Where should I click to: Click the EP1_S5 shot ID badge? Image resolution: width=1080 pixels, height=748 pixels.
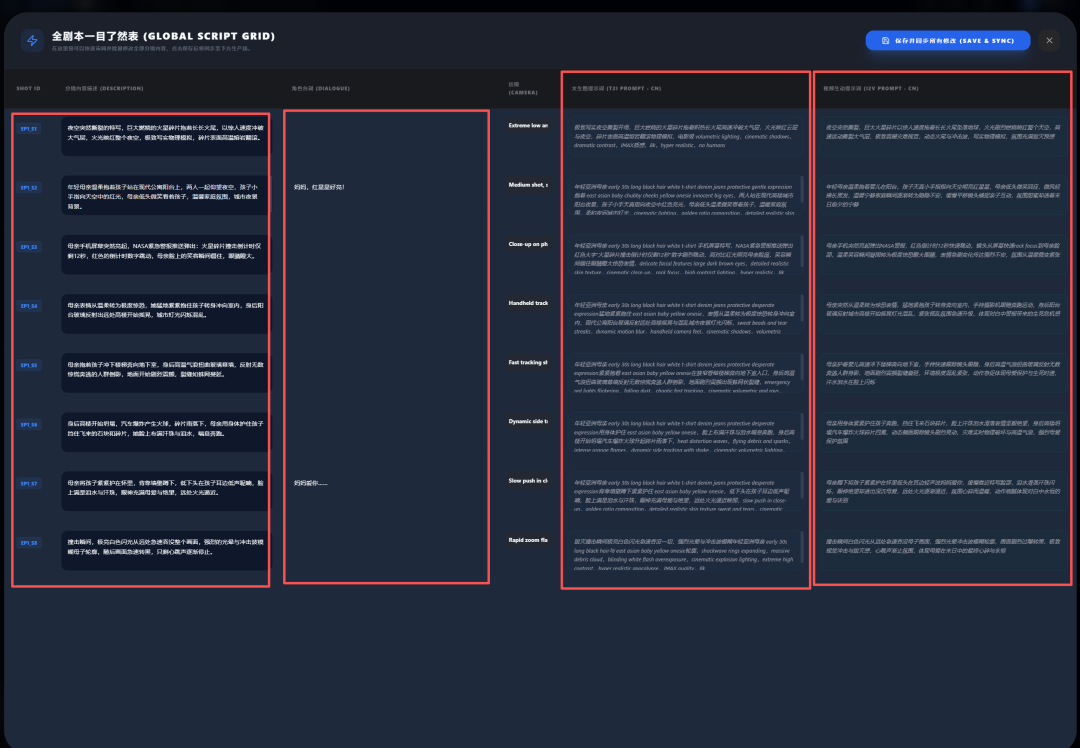point(29,365)
